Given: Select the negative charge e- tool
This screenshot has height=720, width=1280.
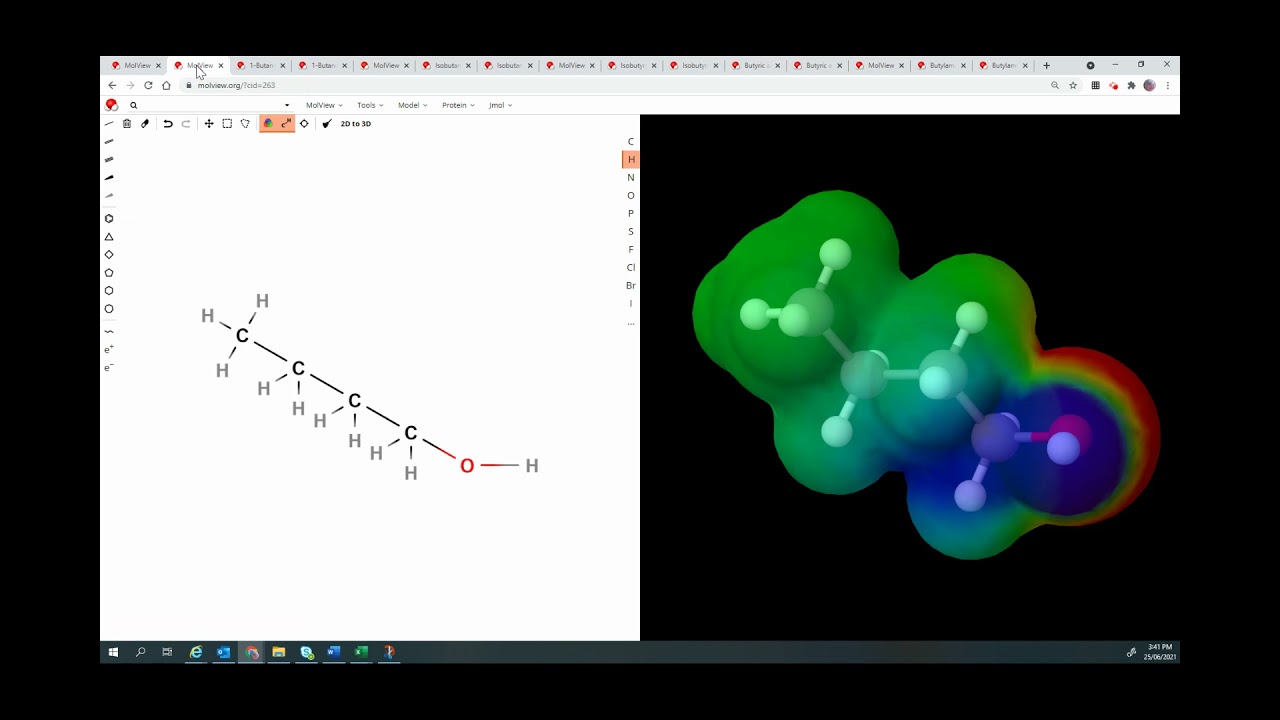Looking at the screenshot, I should [109, 367].
